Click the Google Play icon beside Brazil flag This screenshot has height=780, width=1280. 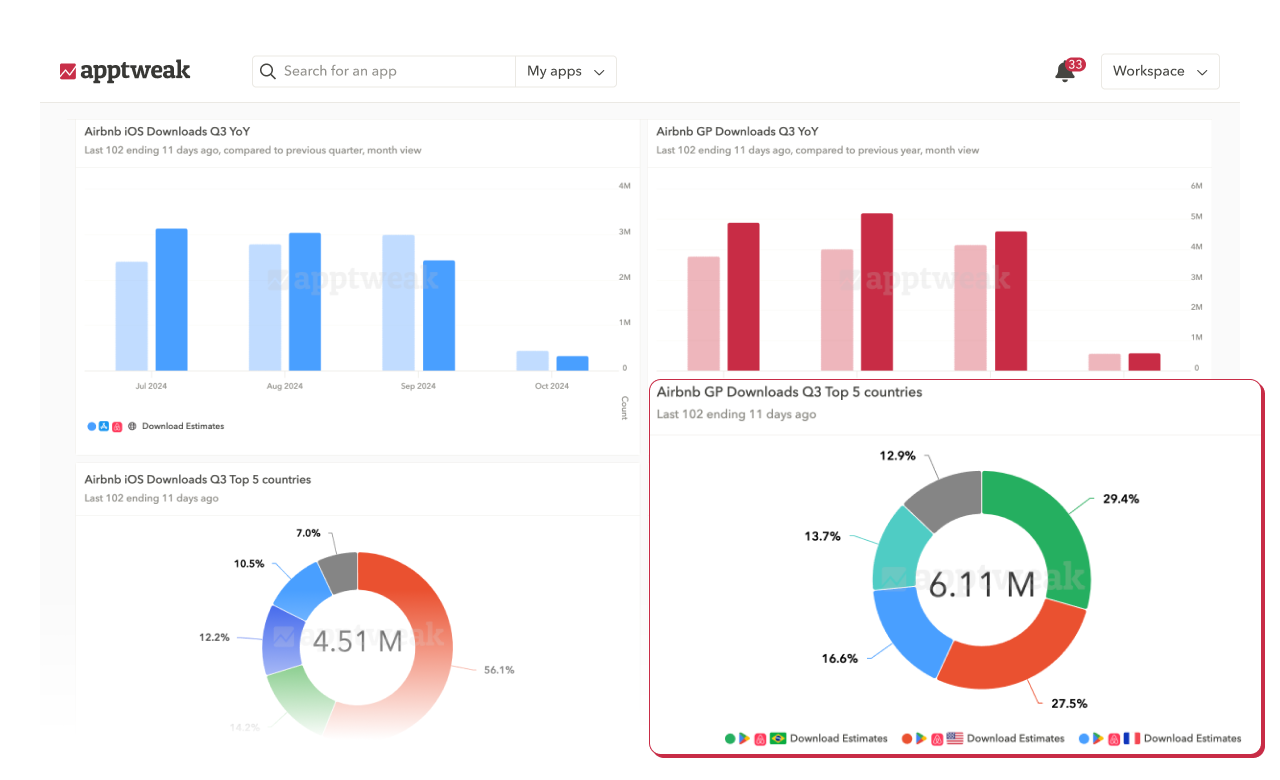[744, 739]
